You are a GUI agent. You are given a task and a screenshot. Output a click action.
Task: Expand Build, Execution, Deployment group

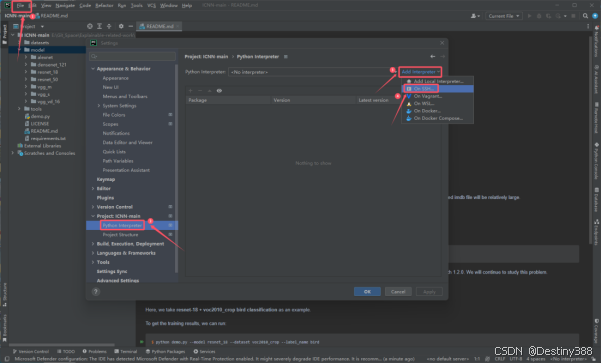click(x=93, y=244)
